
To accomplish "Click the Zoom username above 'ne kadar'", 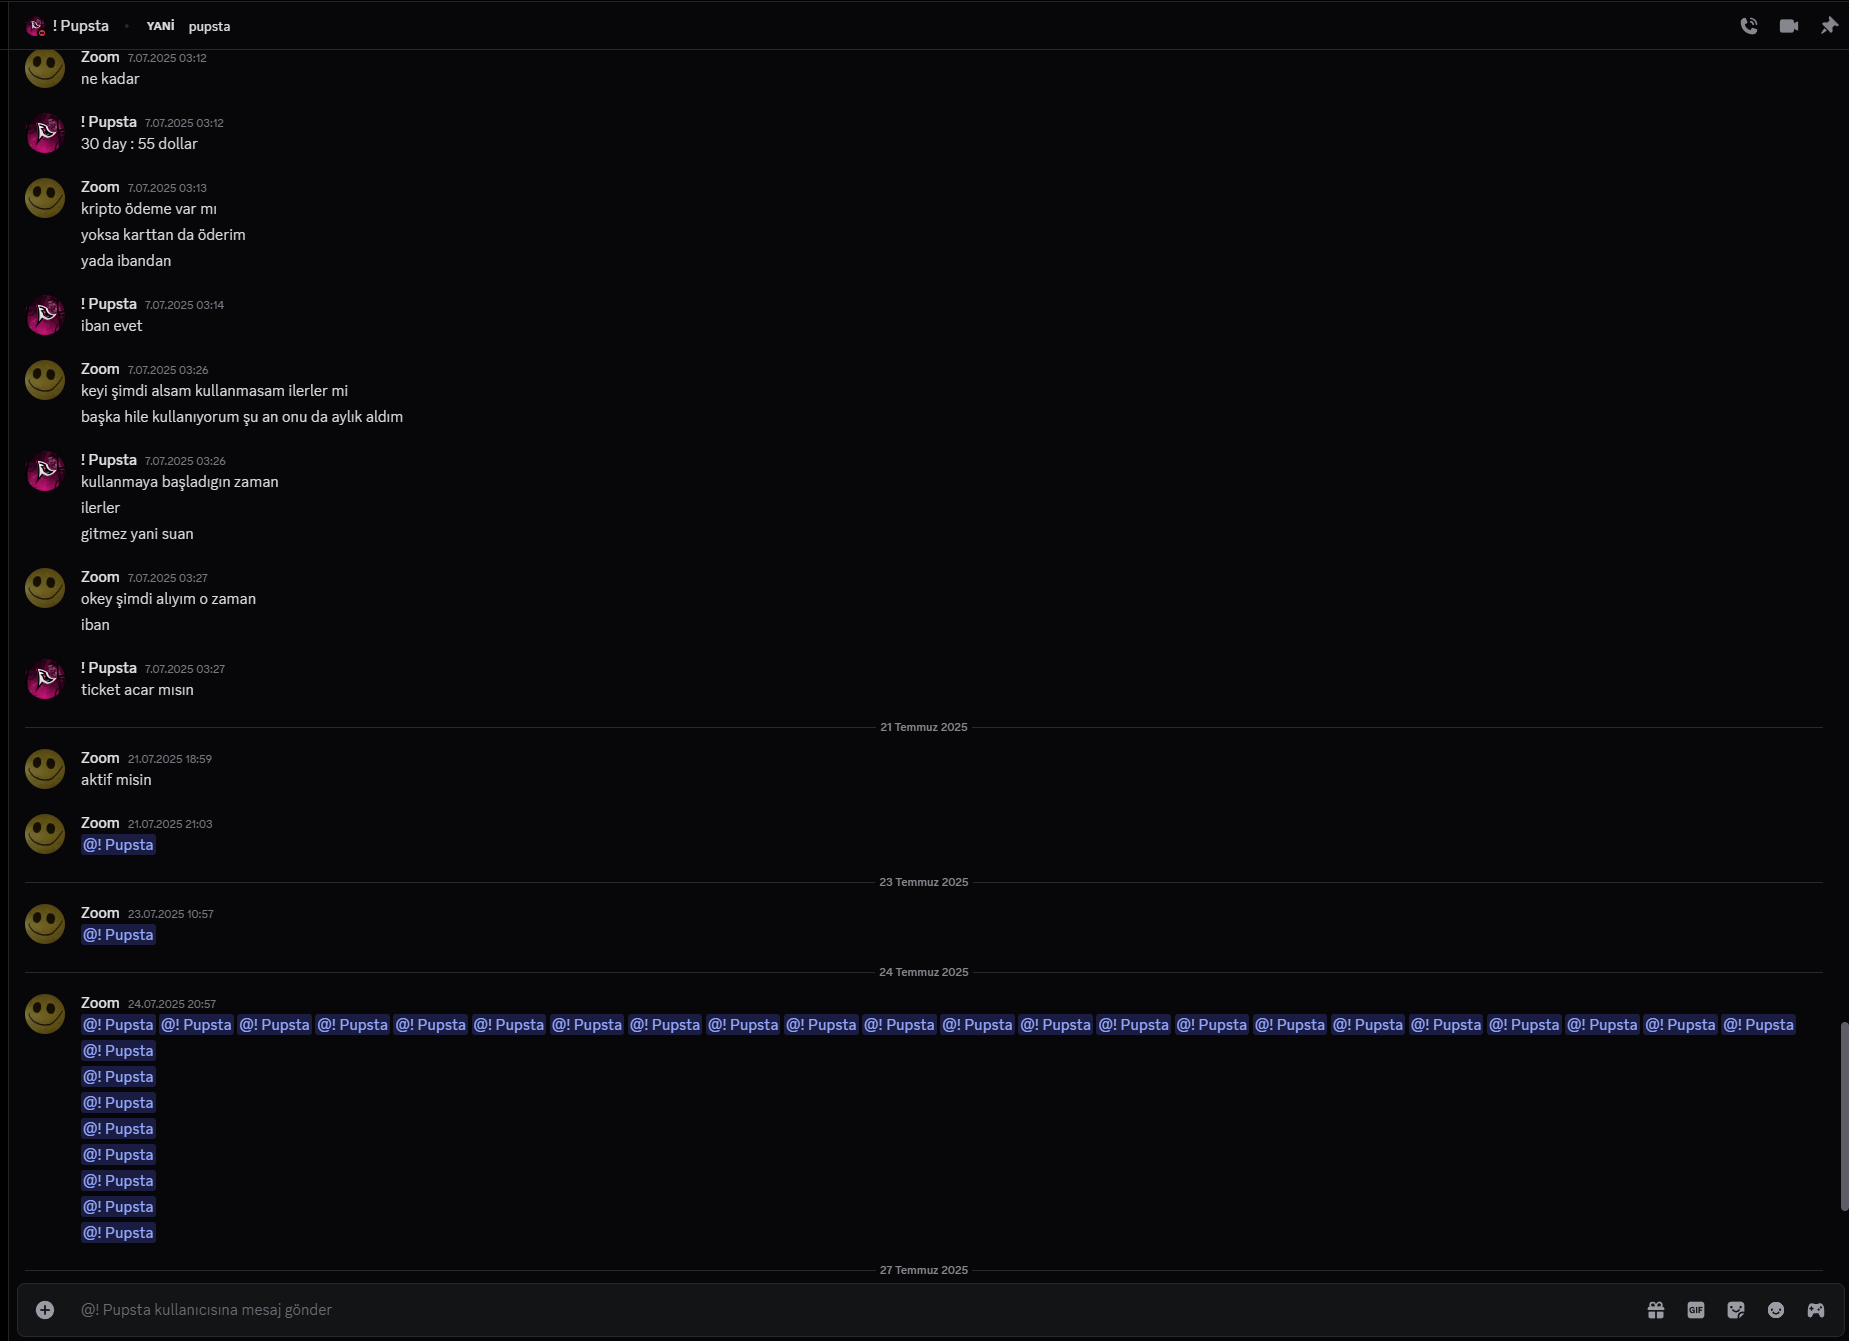I will tap(100, 57).
